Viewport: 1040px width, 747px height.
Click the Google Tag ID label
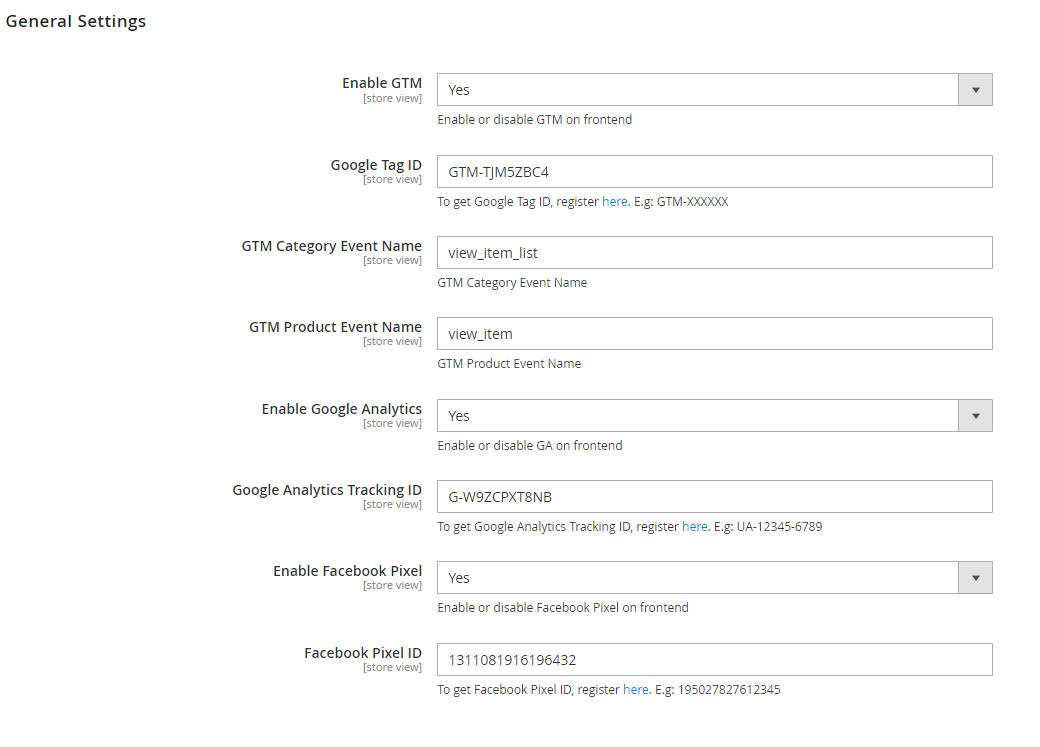pos(376,165)
